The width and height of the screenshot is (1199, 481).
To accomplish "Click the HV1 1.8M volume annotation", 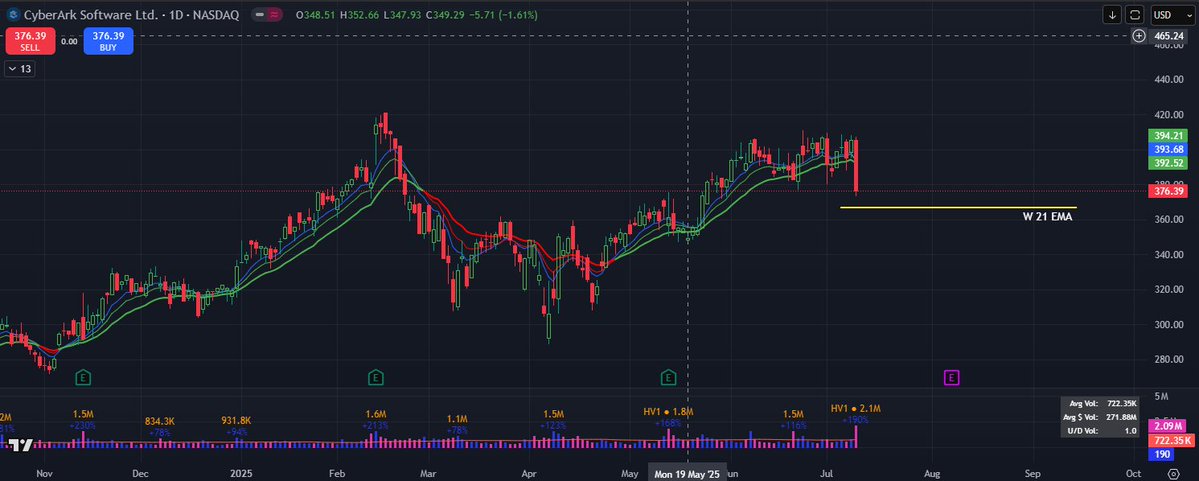I will 668,411.
